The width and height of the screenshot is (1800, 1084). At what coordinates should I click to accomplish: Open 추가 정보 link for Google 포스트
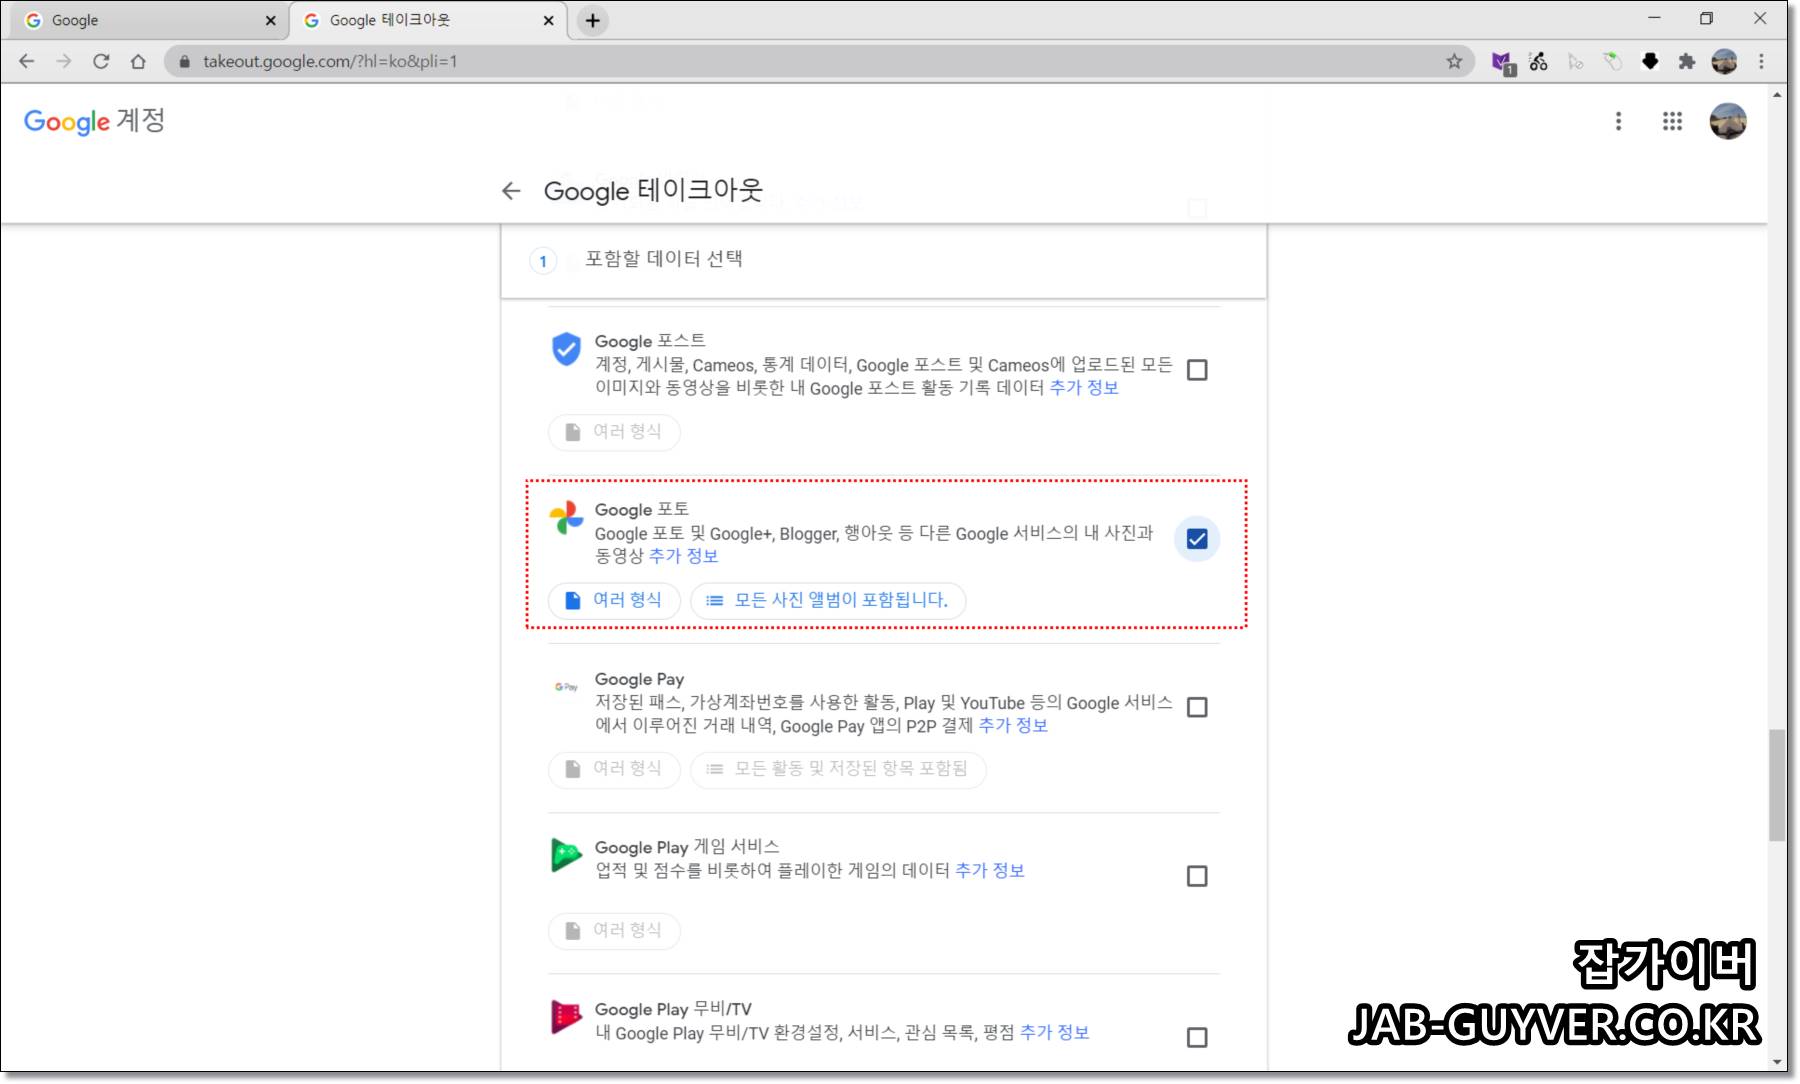1084,388
